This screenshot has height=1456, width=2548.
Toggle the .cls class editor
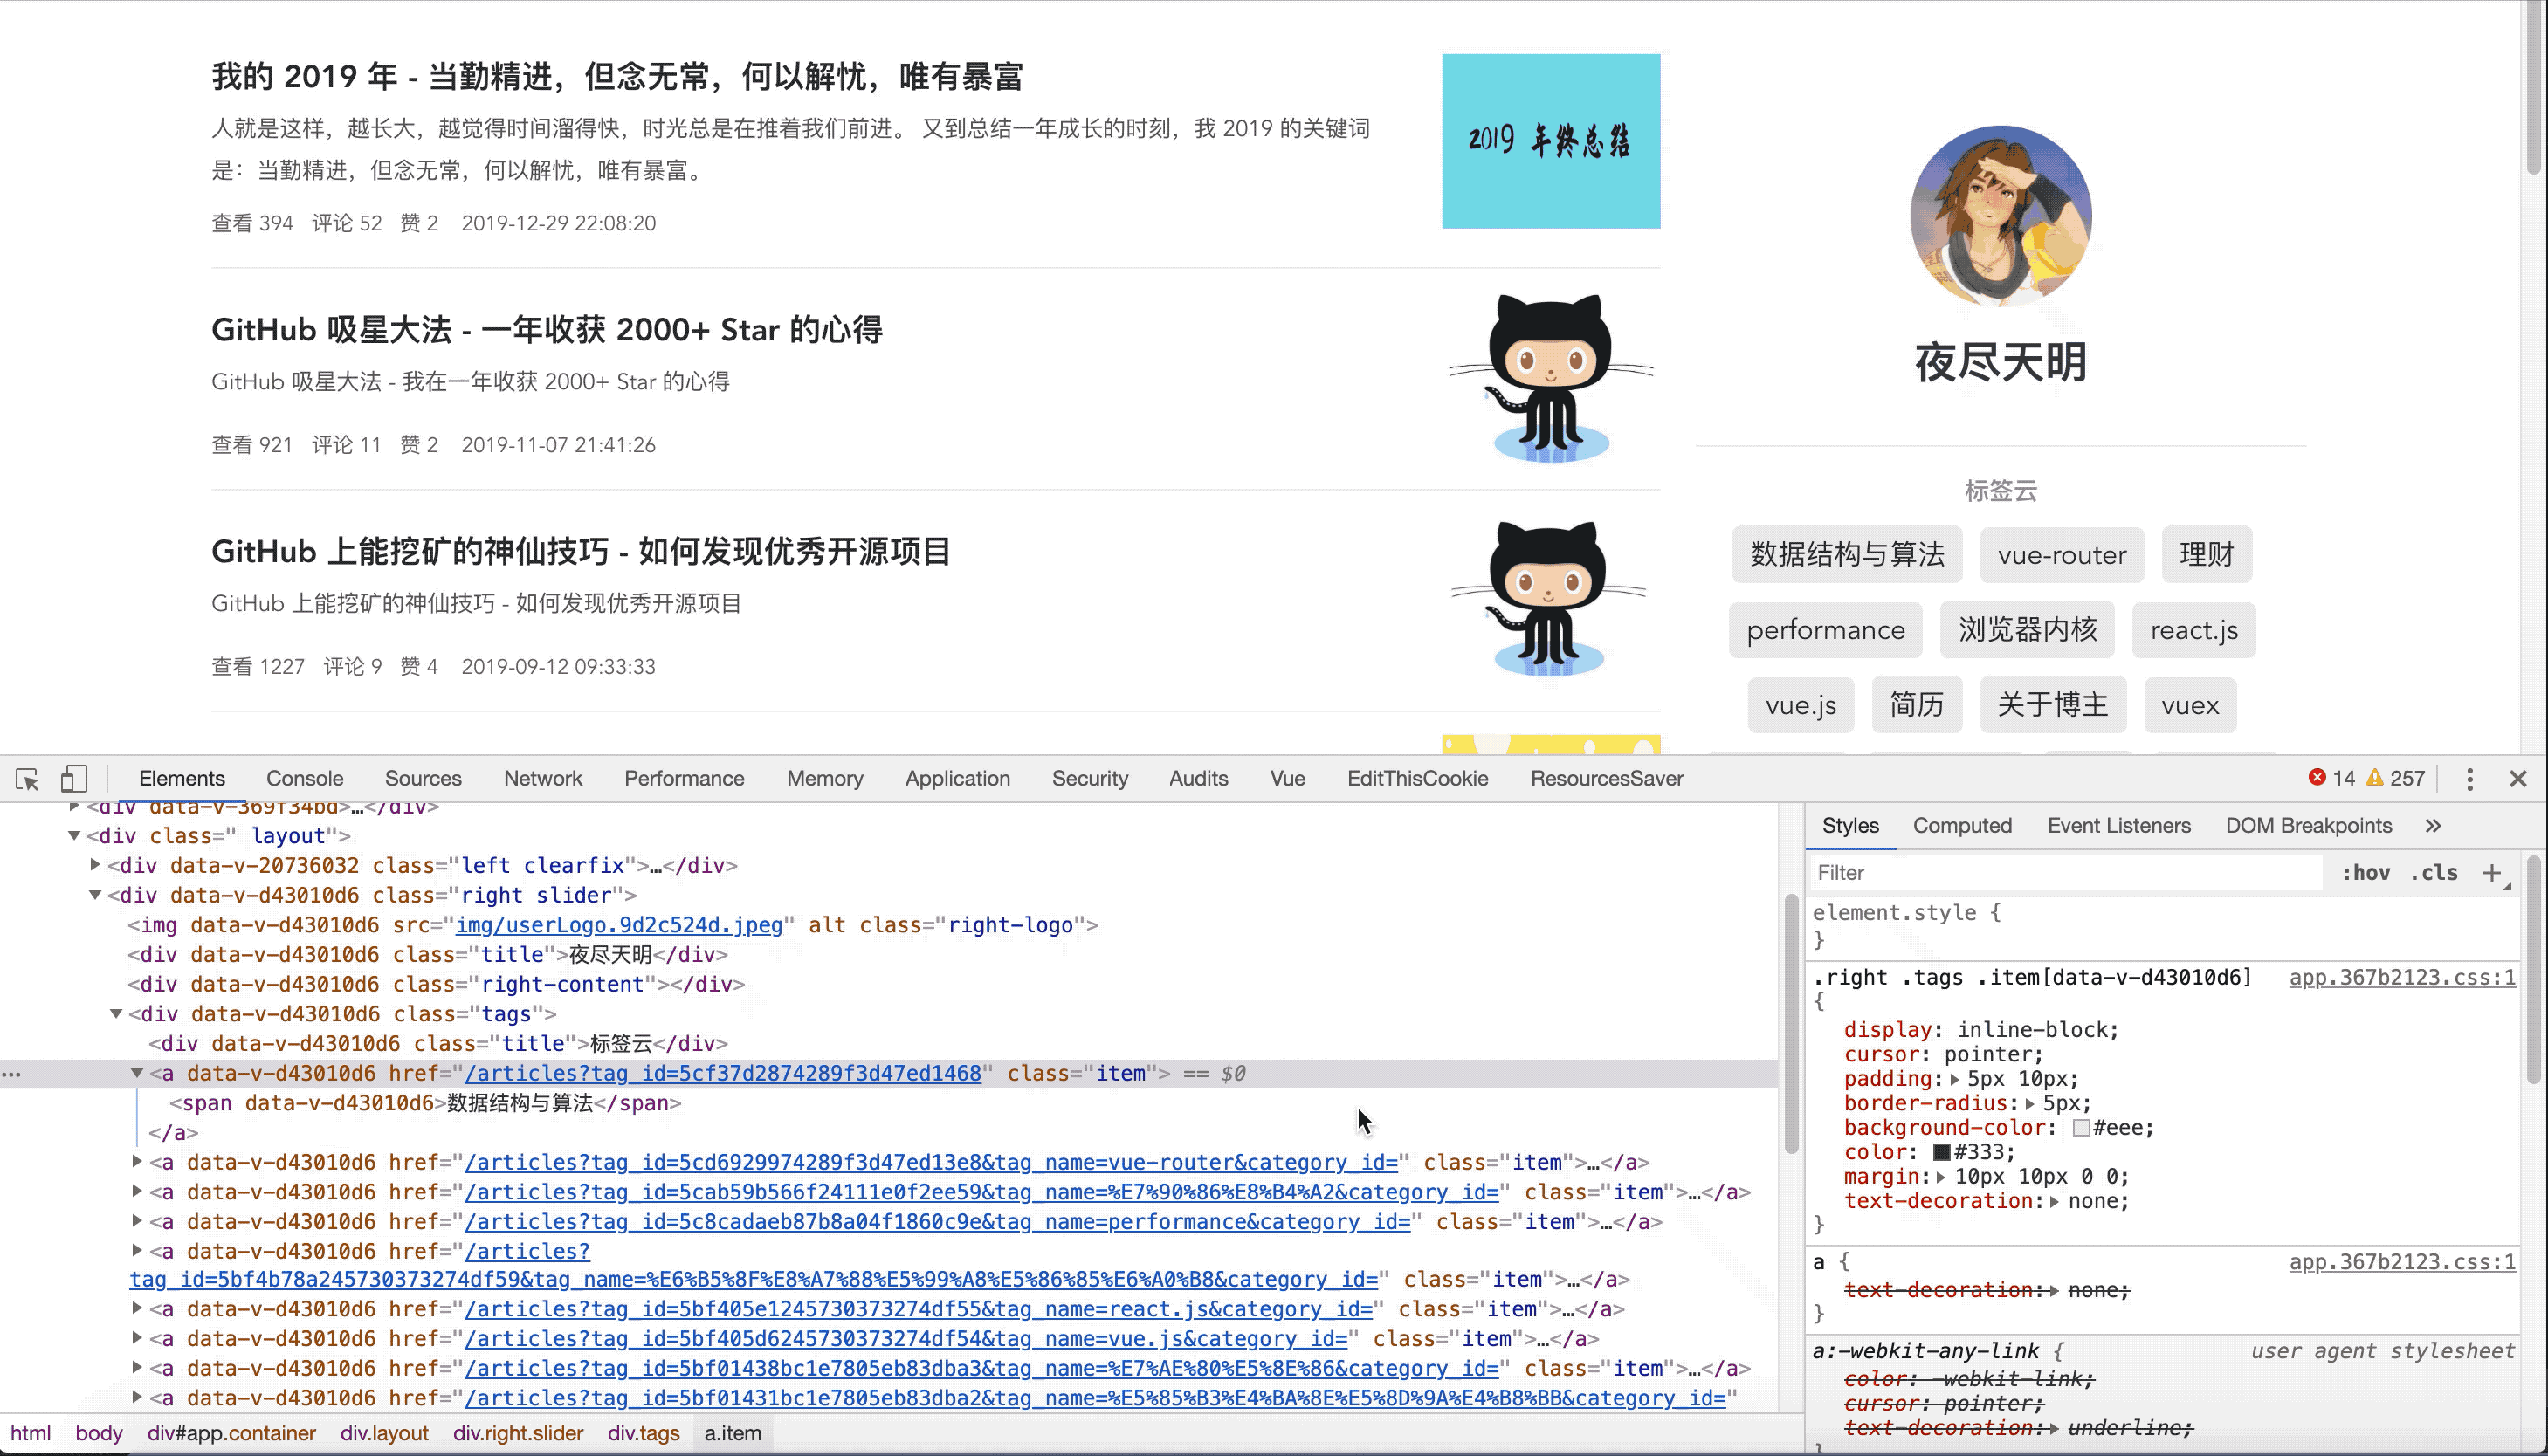[x=2438, y=872]
